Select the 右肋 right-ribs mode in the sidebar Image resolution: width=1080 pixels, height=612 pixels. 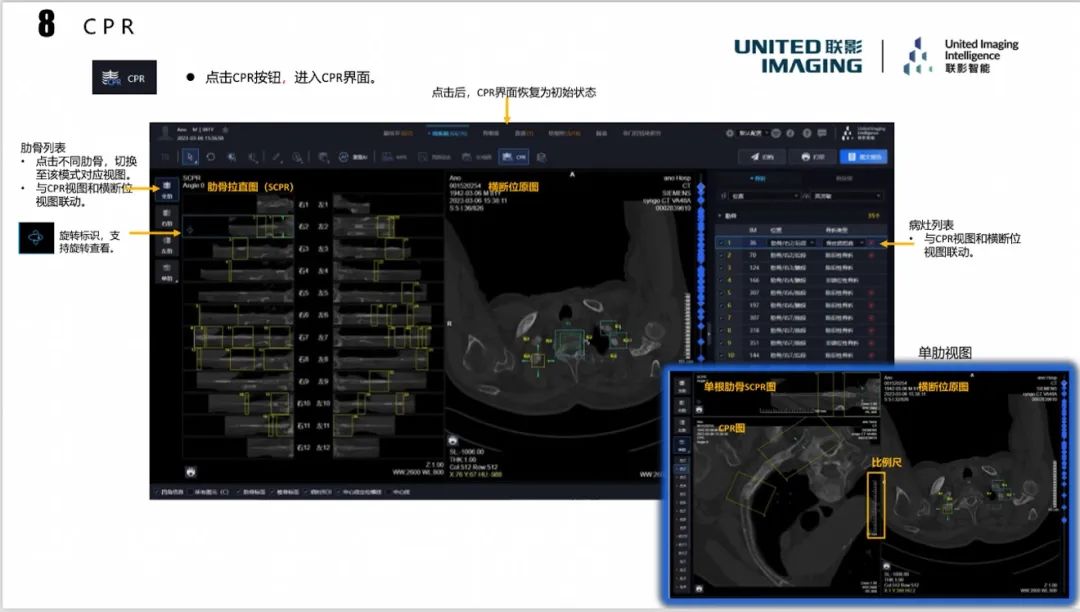tap(167, 218)
